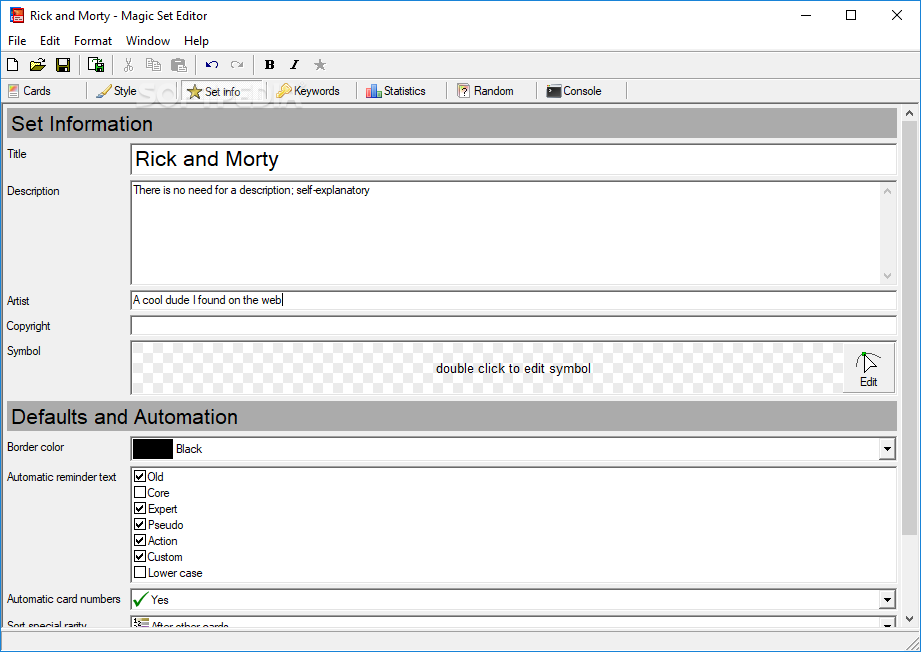This screenshot has height=652, width=921.
Task: Expand the Border color dropdown
Action: [887, 449]
